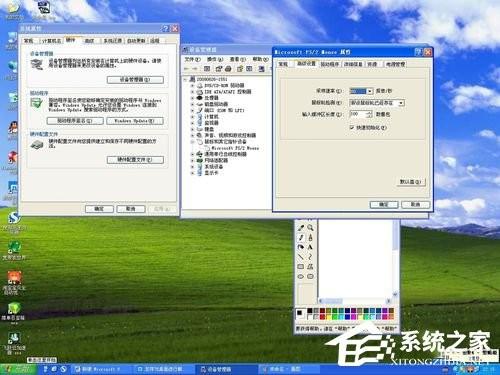Click the help question mark on mouse properties dialog

click(419, 52)
